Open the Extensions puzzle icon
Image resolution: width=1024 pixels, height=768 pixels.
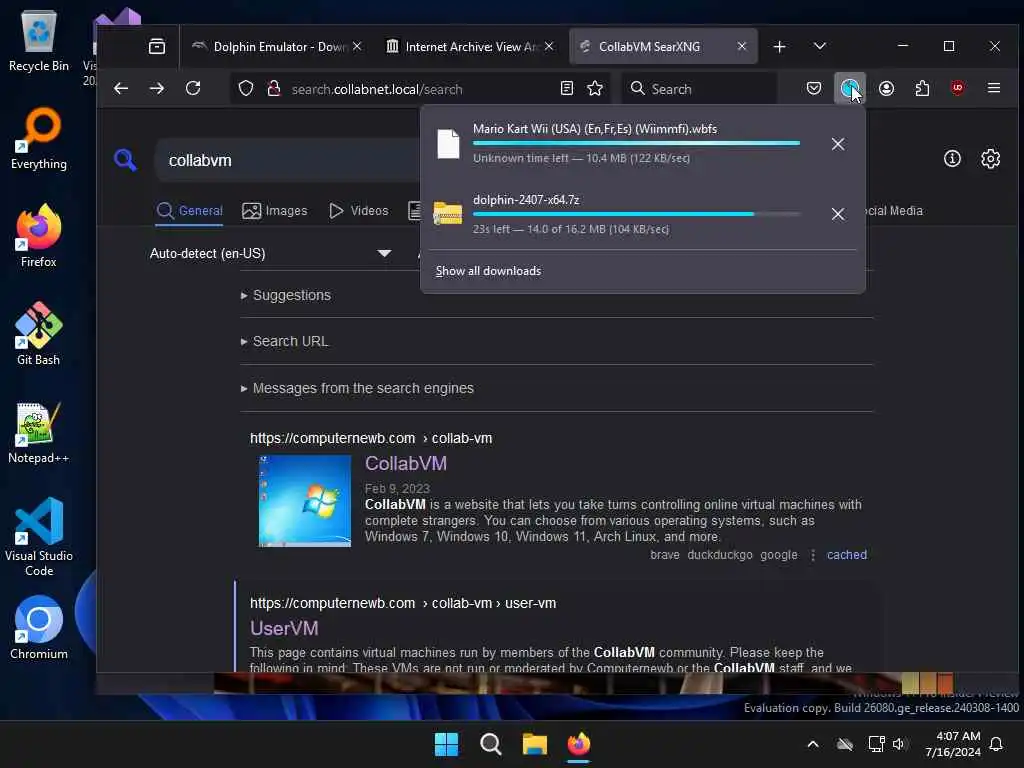922,88
